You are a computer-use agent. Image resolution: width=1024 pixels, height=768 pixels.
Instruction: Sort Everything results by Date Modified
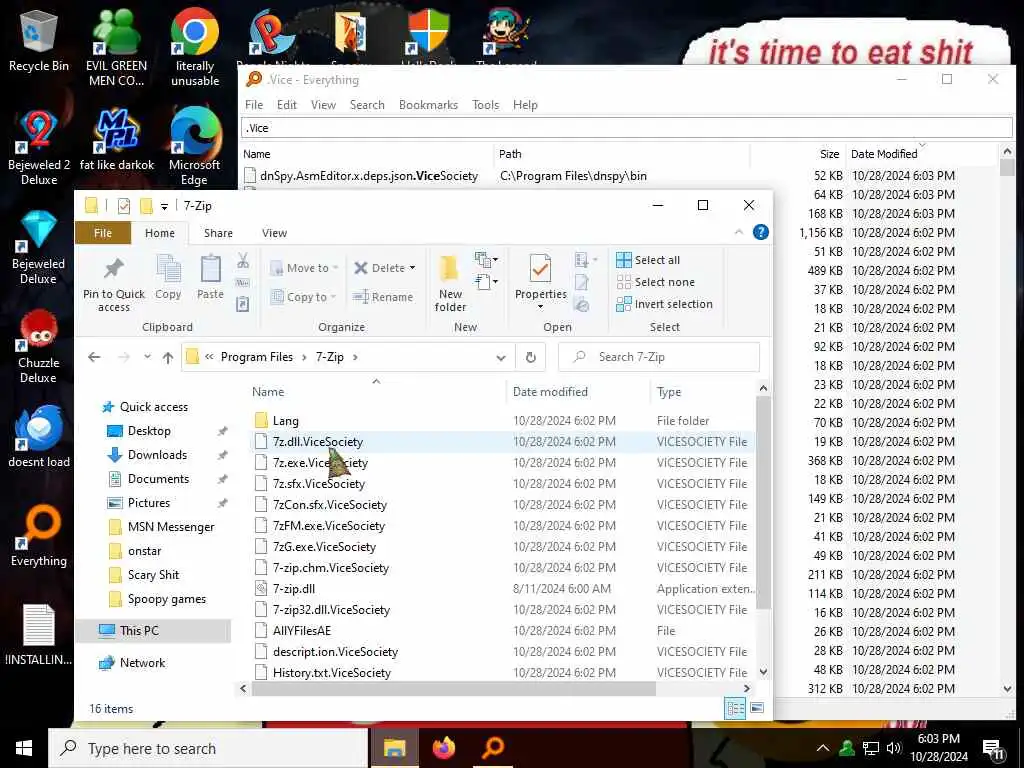coord(884,154)
